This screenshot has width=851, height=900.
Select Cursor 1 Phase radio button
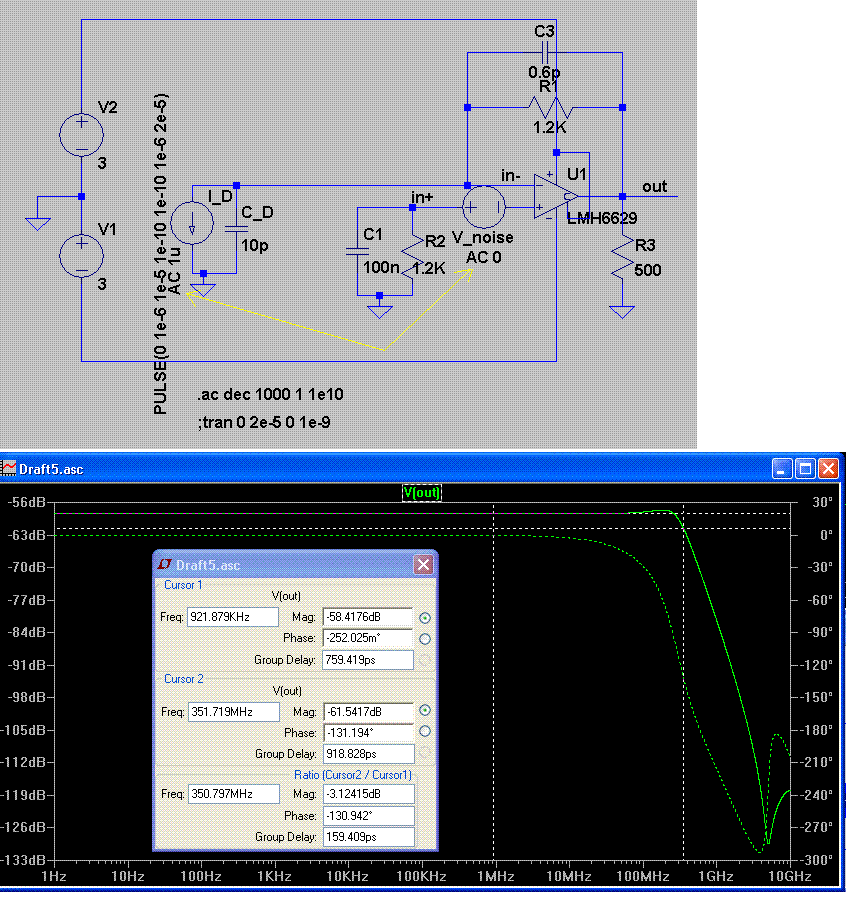pyautogui.click(x=425, y=639)
